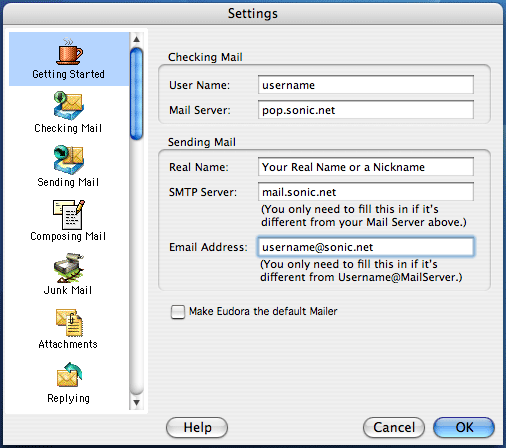Click the SMTP Server field with mail.sonic.net
This screenshot has width=506, height=448.
pyautogui.click(x=366, y=192)
